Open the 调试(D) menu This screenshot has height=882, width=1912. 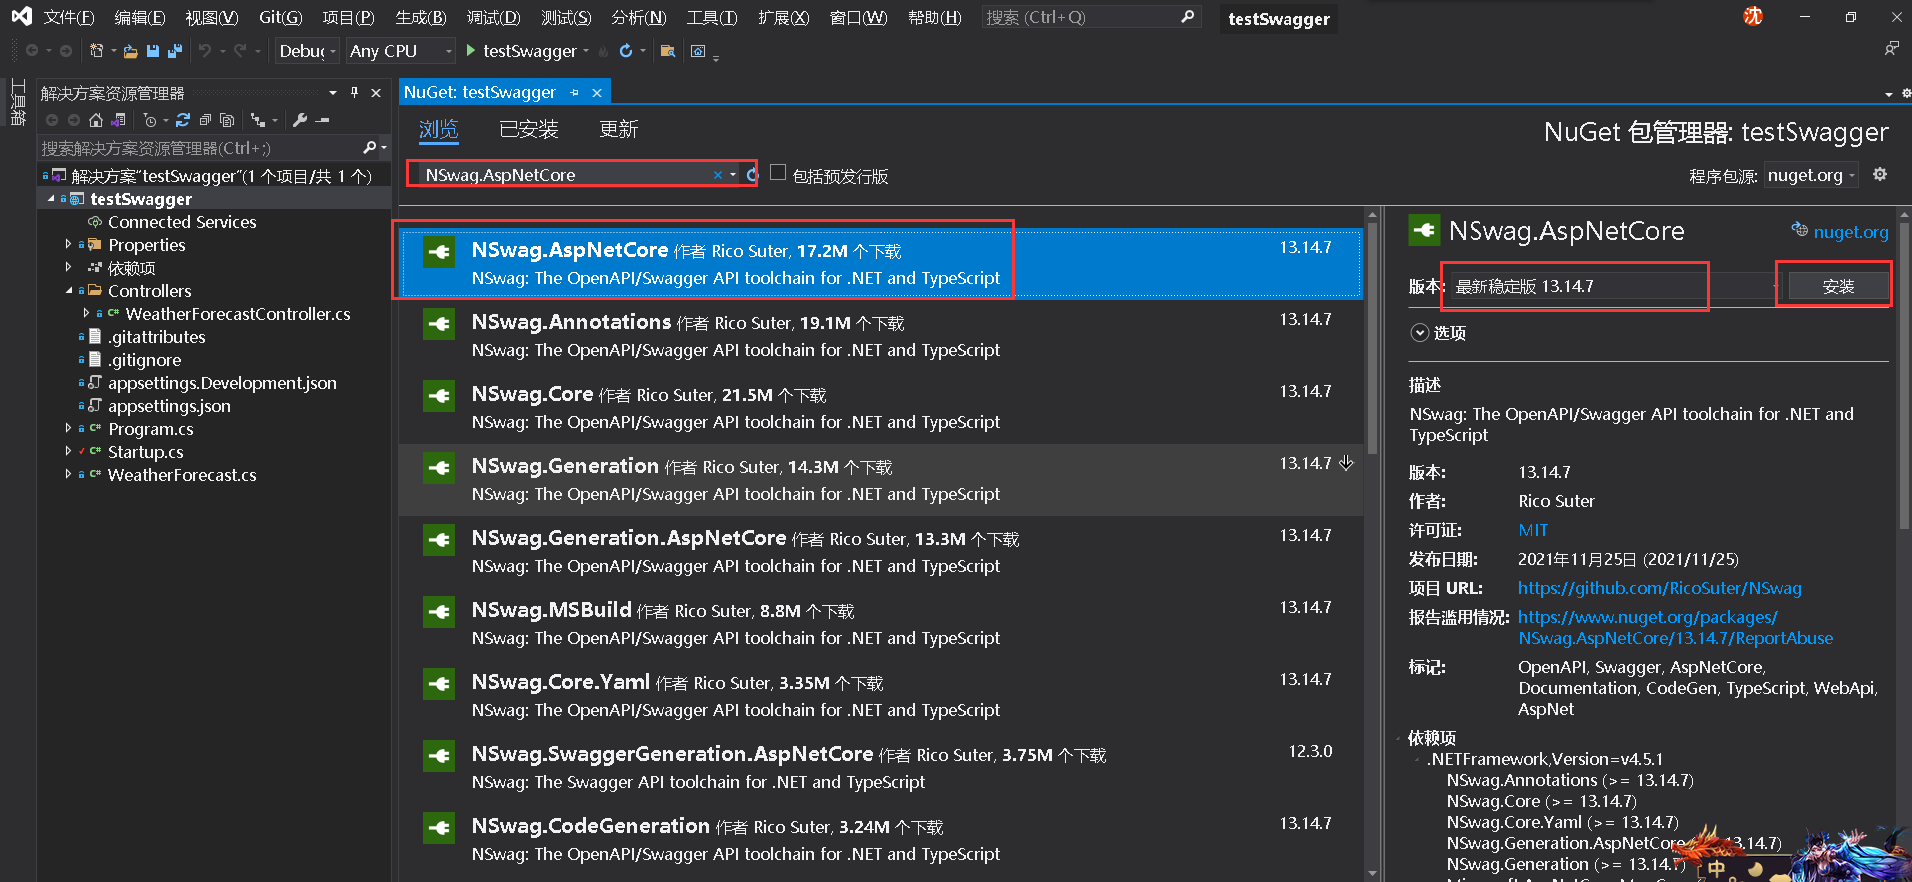(493, 18)
